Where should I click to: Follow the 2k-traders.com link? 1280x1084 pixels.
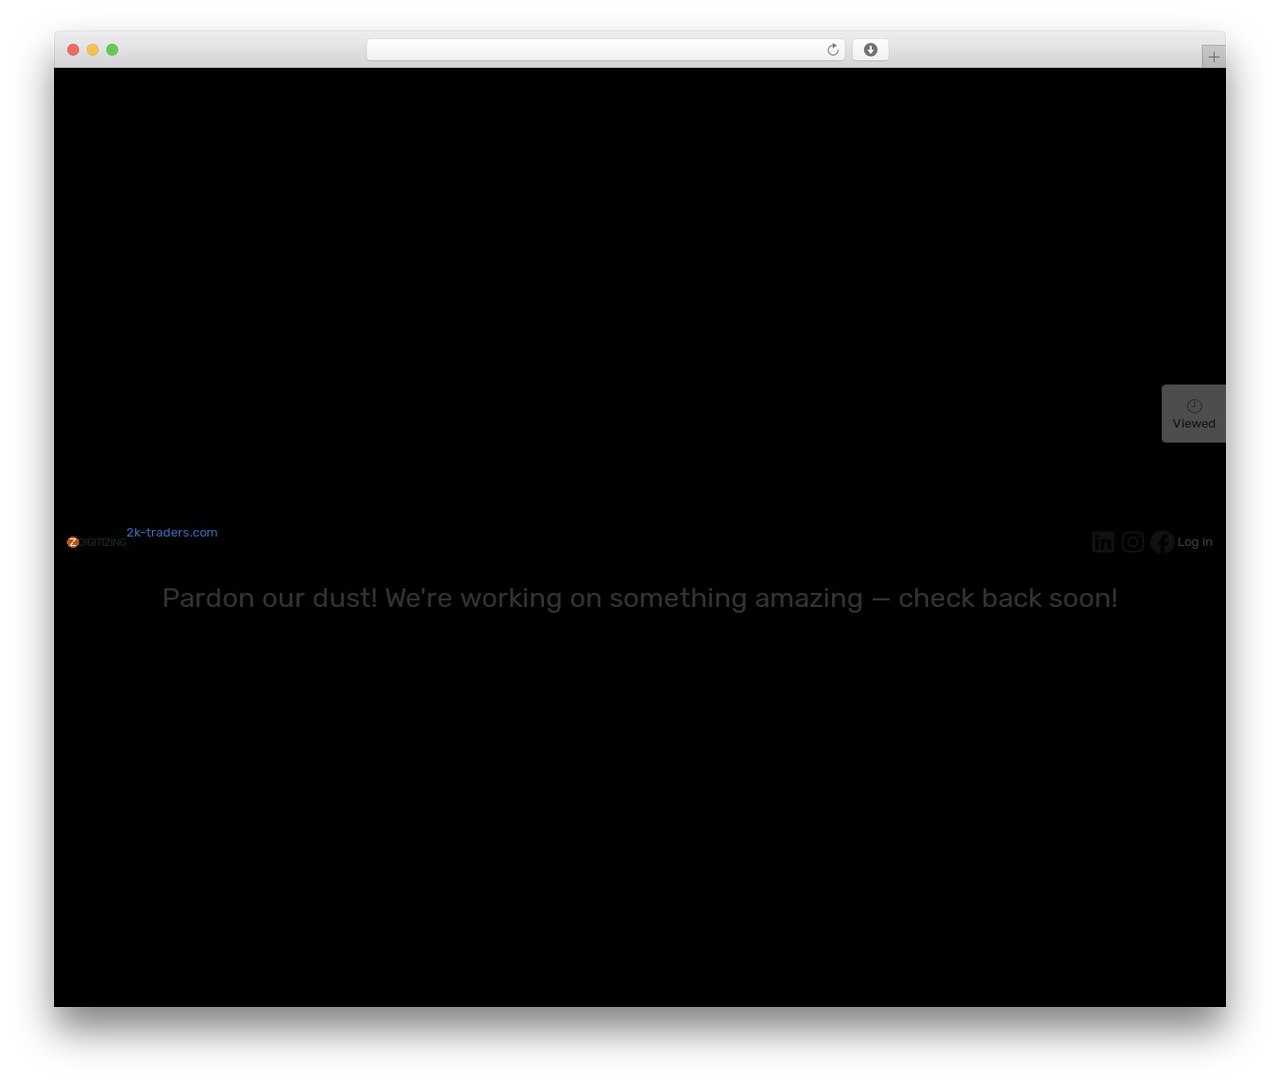tap(172, 532)
